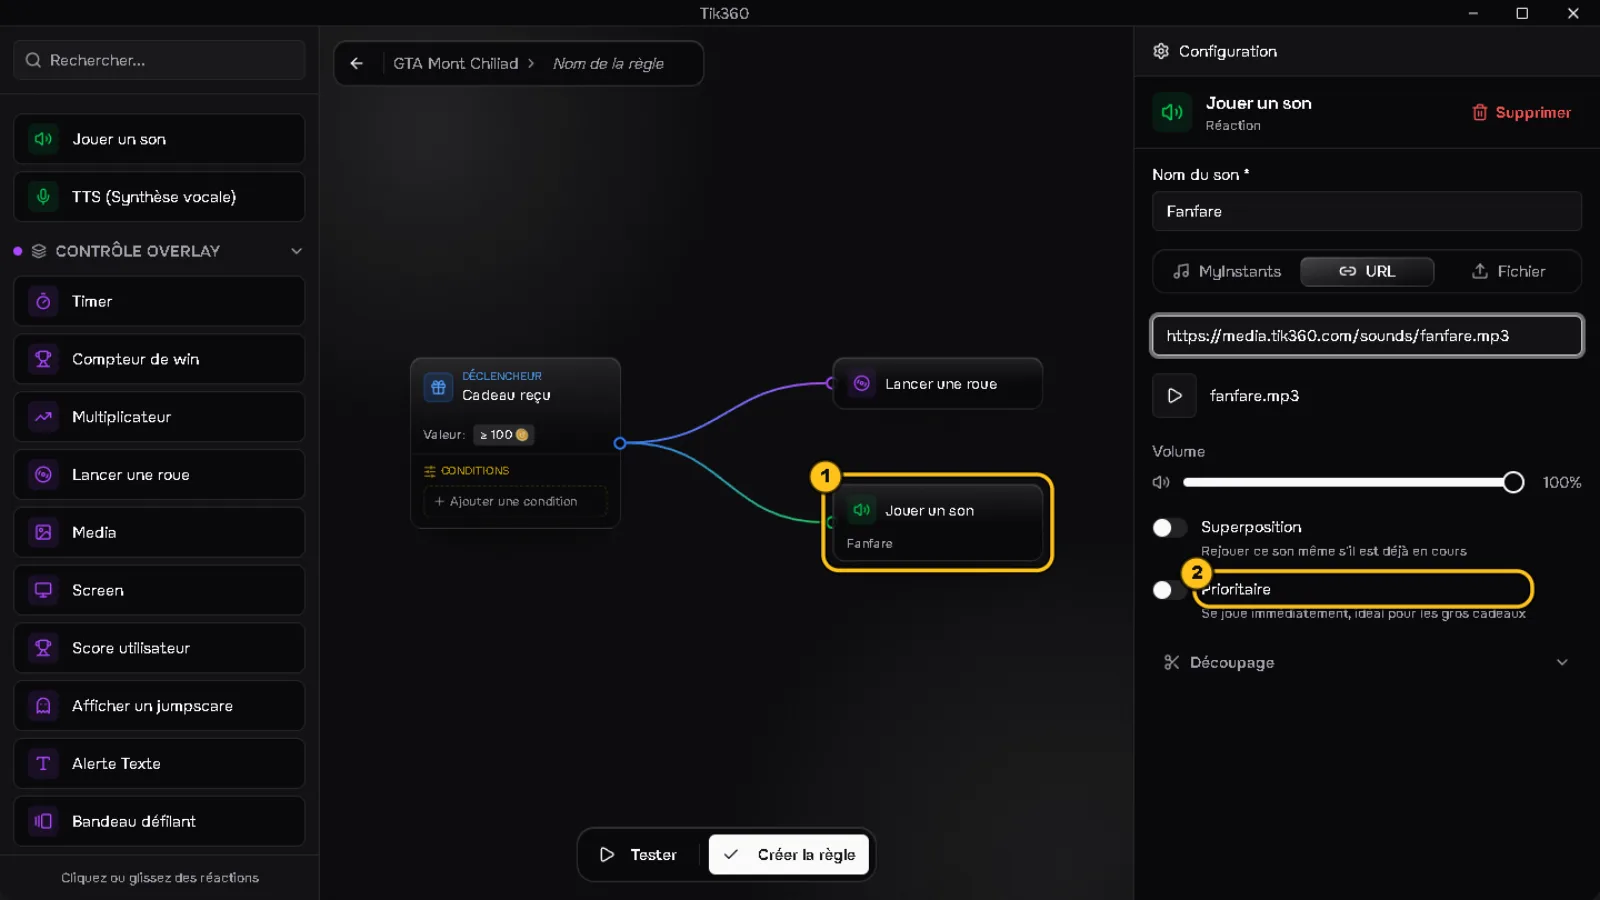Screen dimensions: 1600x900
Task: Click the Timer stopwatch icon
Action: point(43,301)
